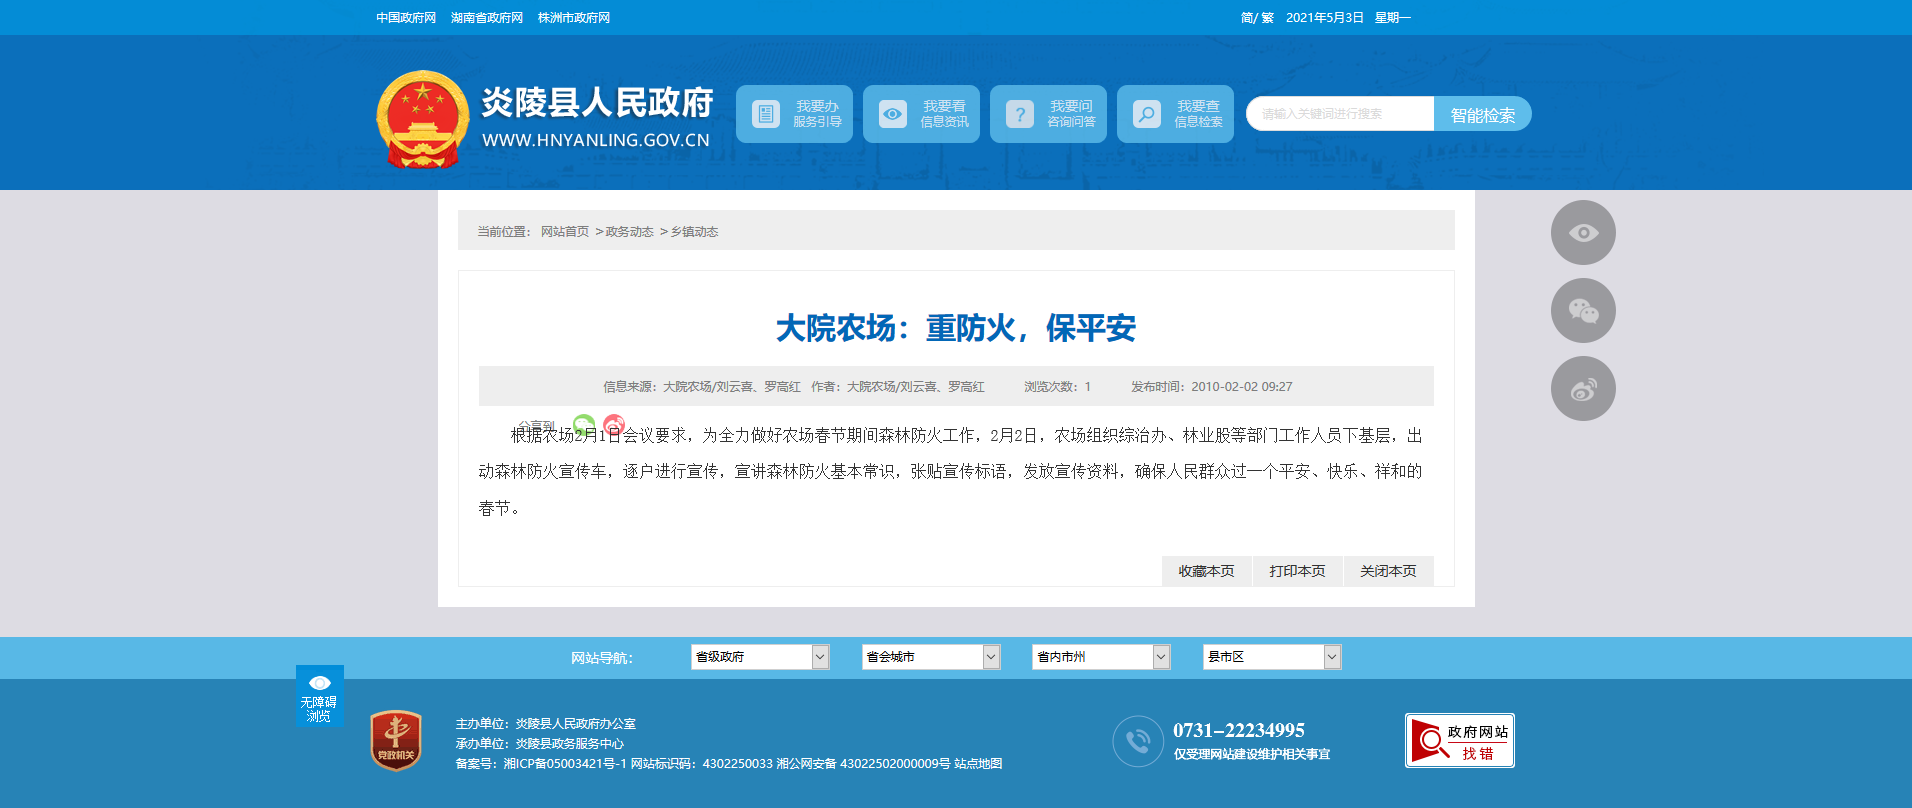Screen dimensions: 1912x808
Task: Open the 我要问 咨询问答 shortcut
Action: (x=1048, y=114)
